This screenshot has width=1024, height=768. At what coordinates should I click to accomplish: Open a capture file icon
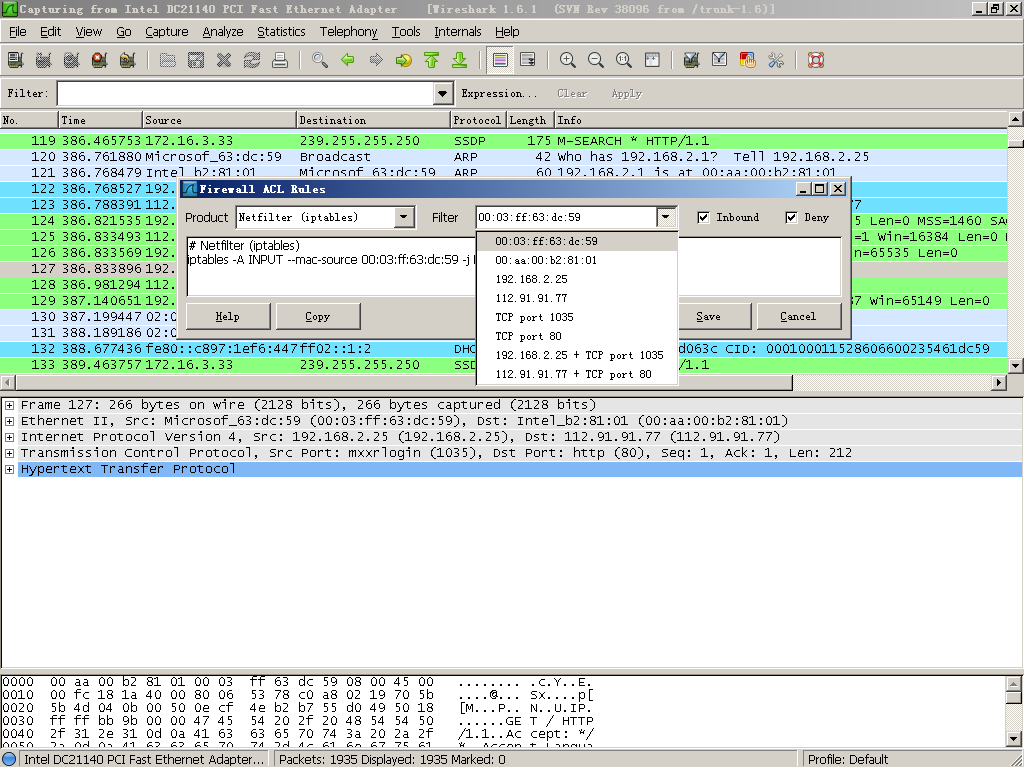coord(168,60)
